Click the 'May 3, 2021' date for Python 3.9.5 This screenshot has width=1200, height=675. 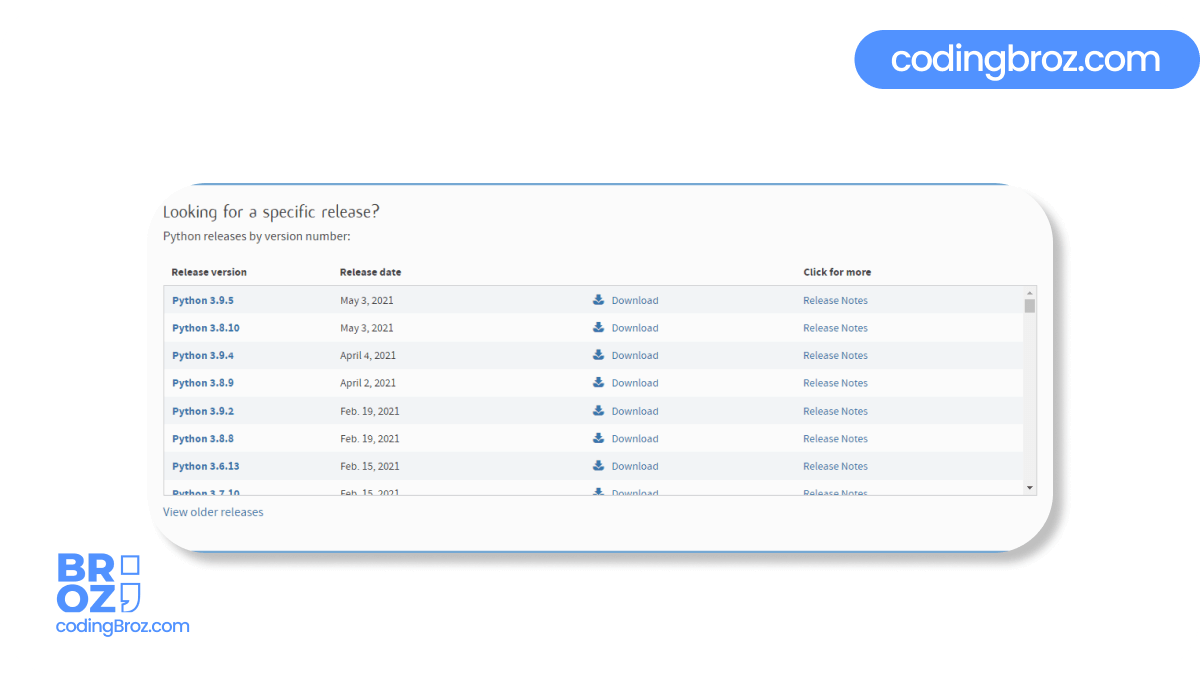[367, 300]
